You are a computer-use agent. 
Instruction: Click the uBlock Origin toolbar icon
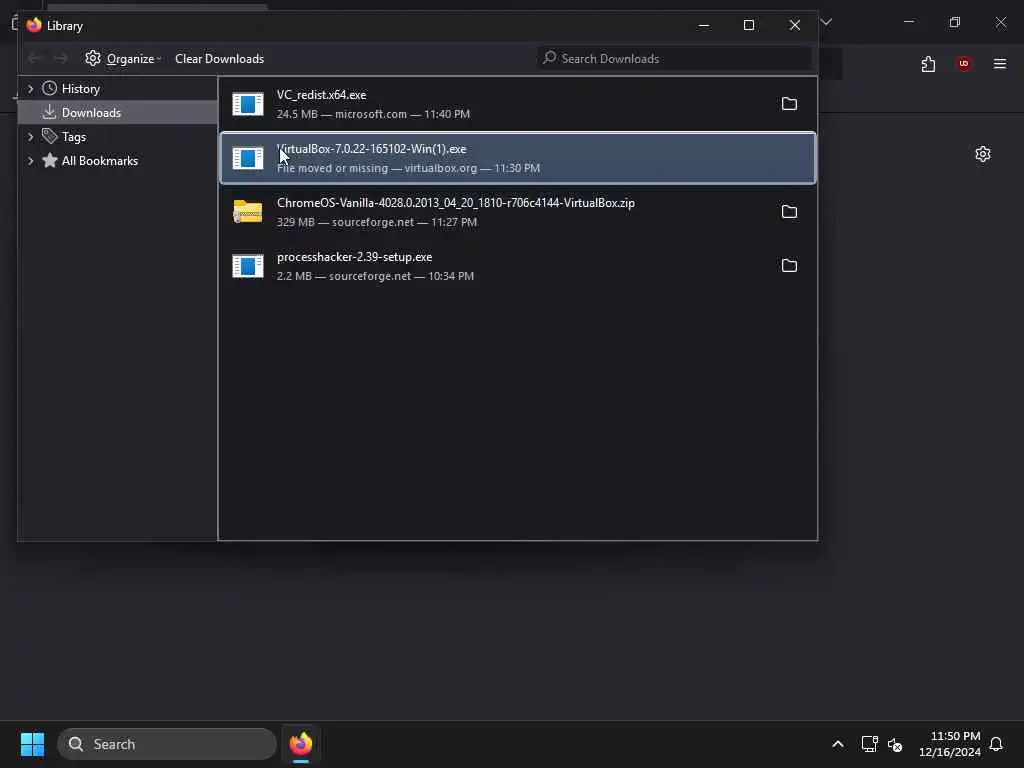pos(964,64)
